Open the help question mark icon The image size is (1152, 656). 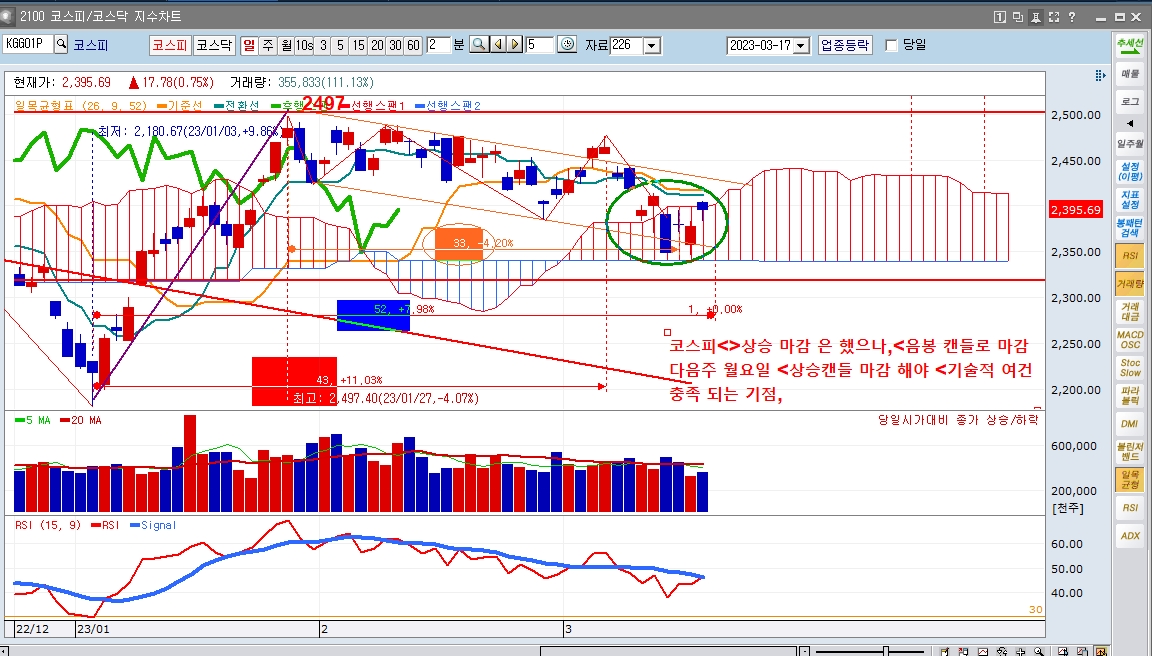[x=1072, y=16]
